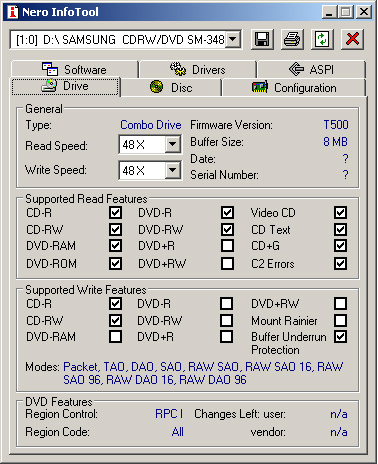Toggle DVD-RW read feature checkbox
The height and width of the screenshot is (464, 378).
tap(227, 229)
